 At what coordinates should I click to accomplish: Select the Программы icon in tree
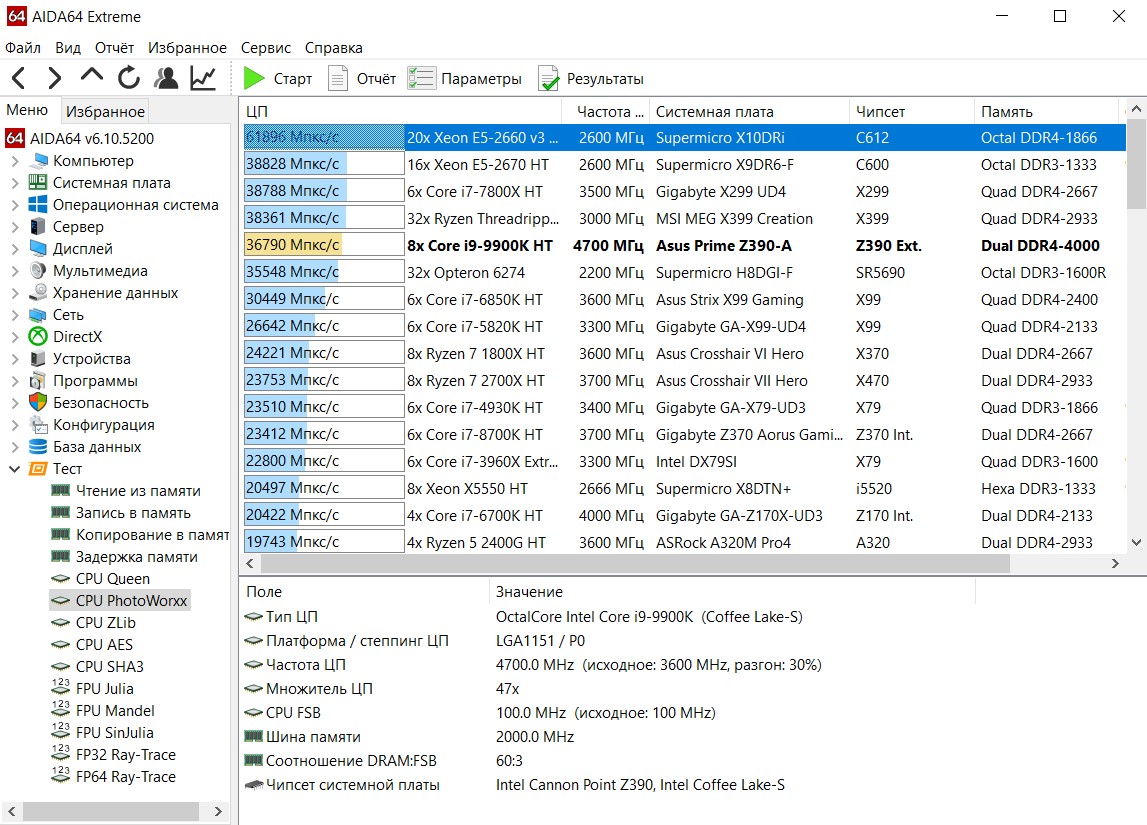click(x=37, y=380)
